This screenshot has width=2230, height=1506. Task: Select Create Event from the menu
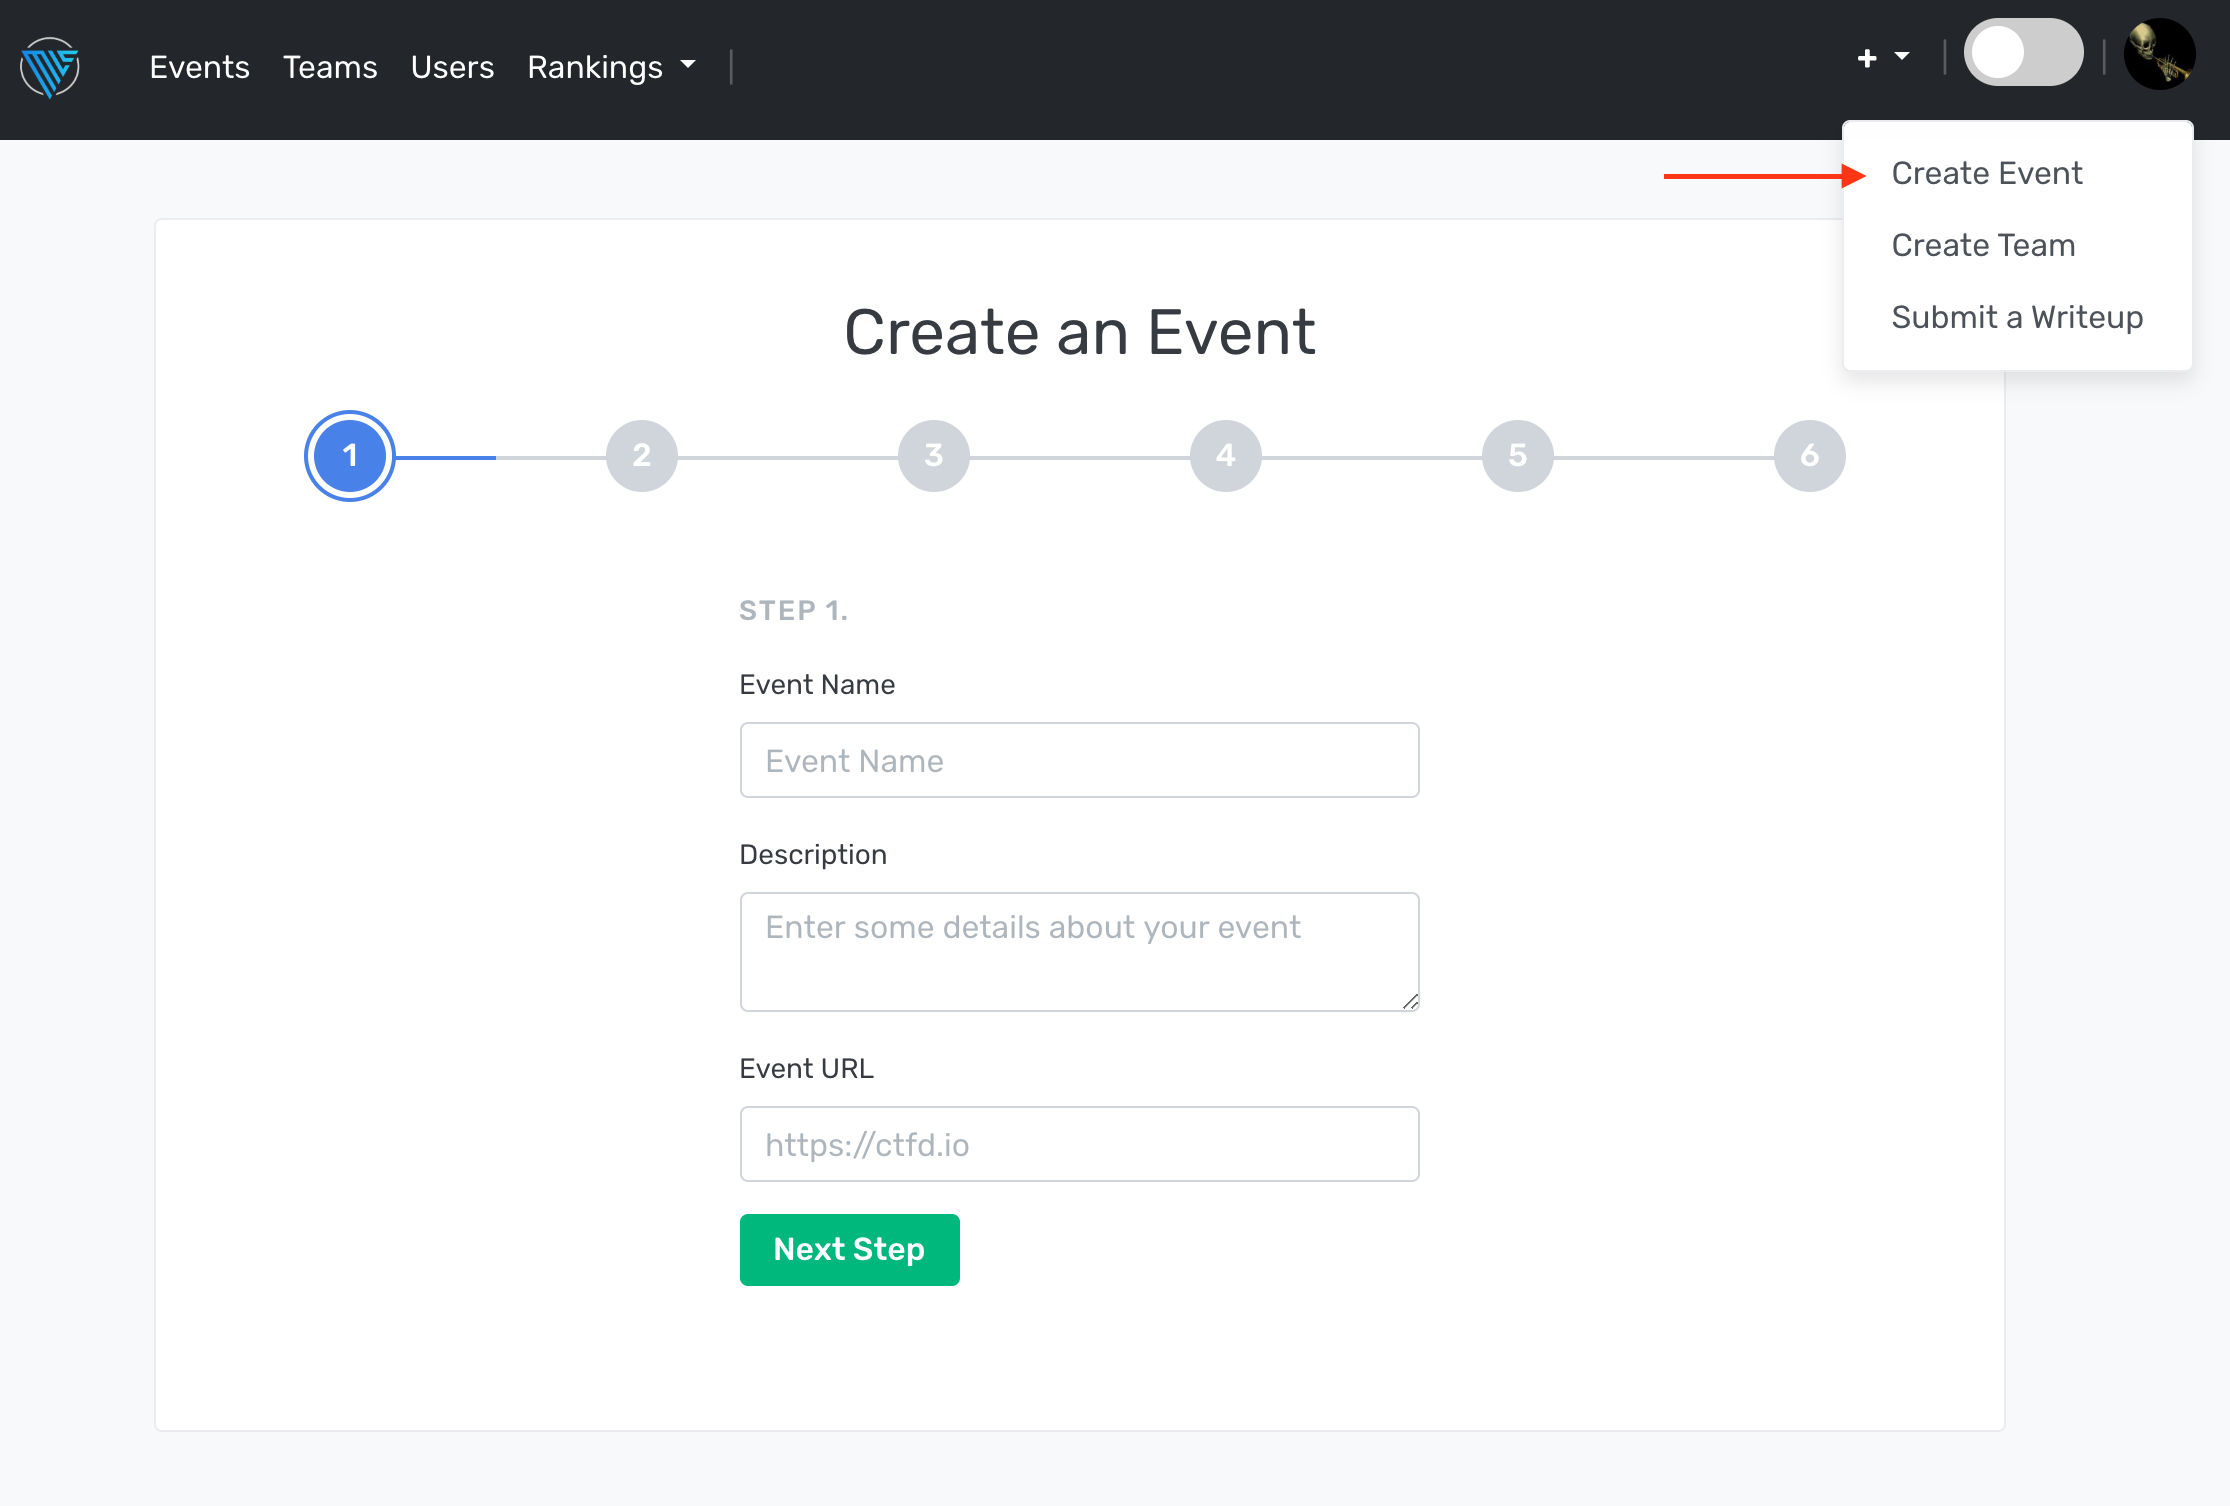1986,173
